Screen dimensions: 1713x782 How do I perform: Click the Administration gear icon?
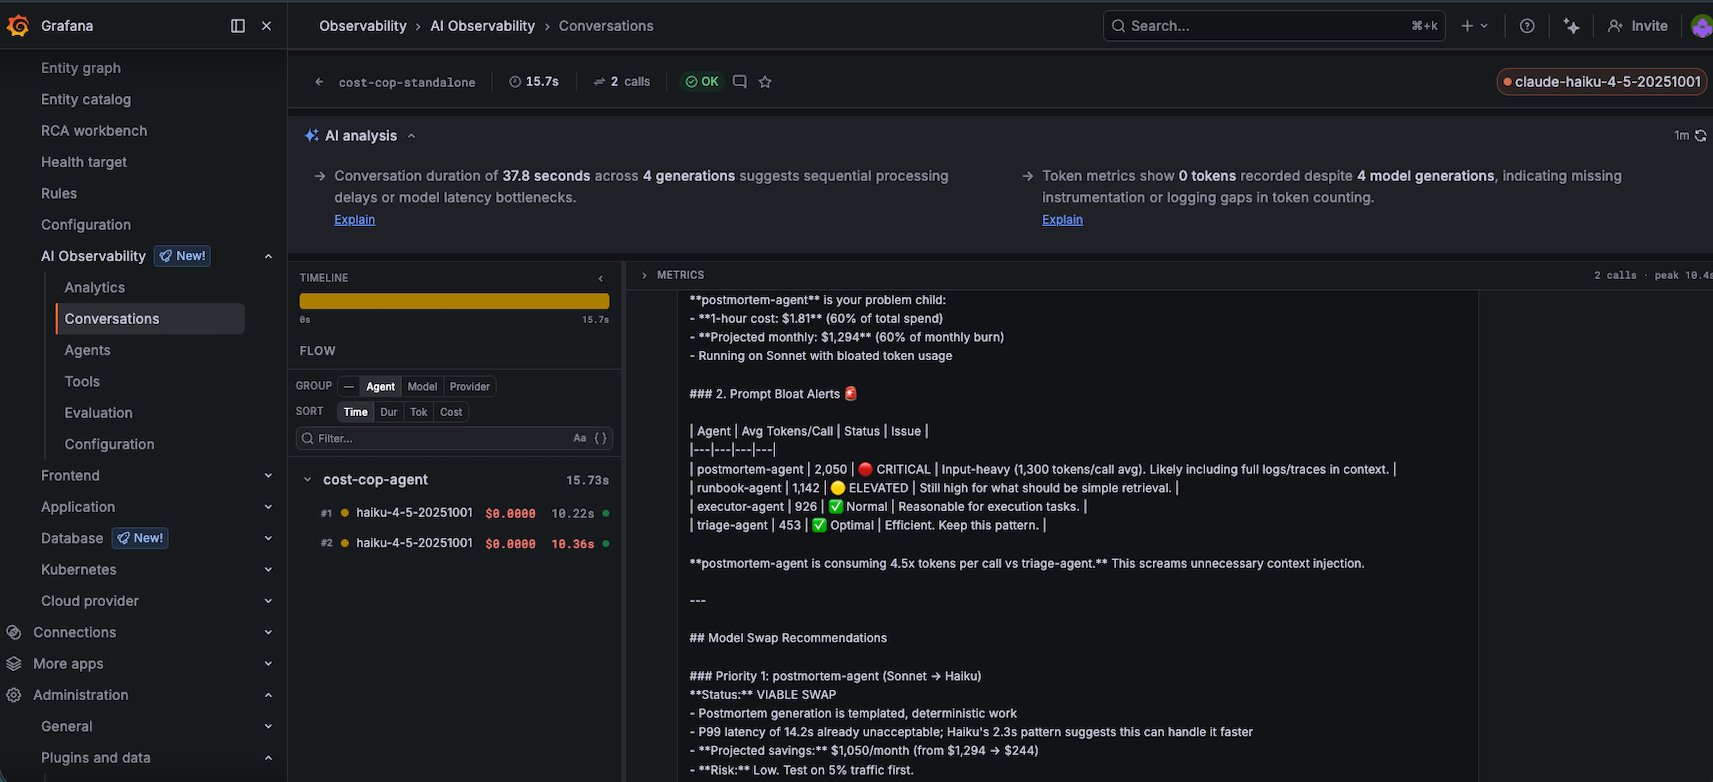pos(14,695)
